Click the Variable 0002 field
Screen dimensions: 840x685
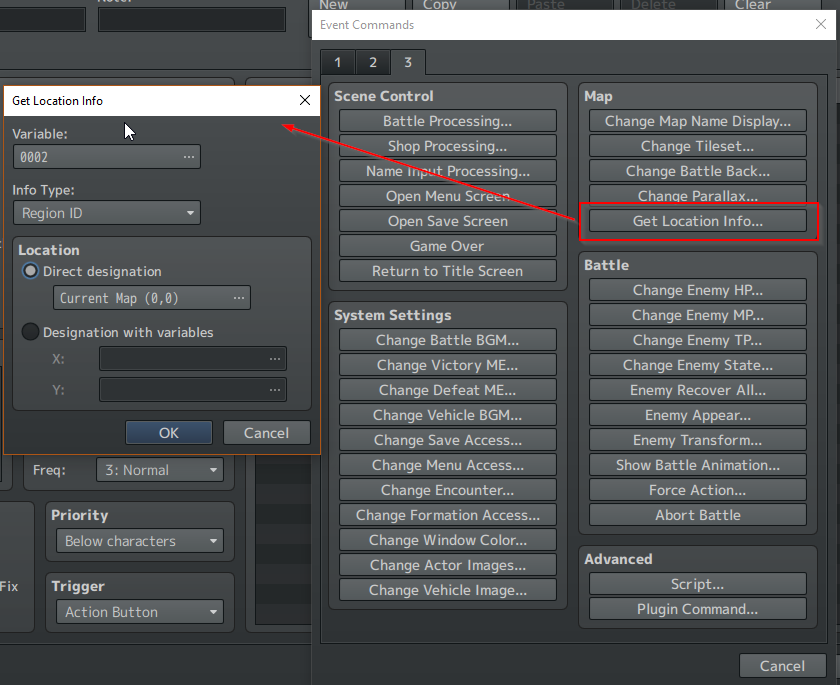[x=107, y=157]
